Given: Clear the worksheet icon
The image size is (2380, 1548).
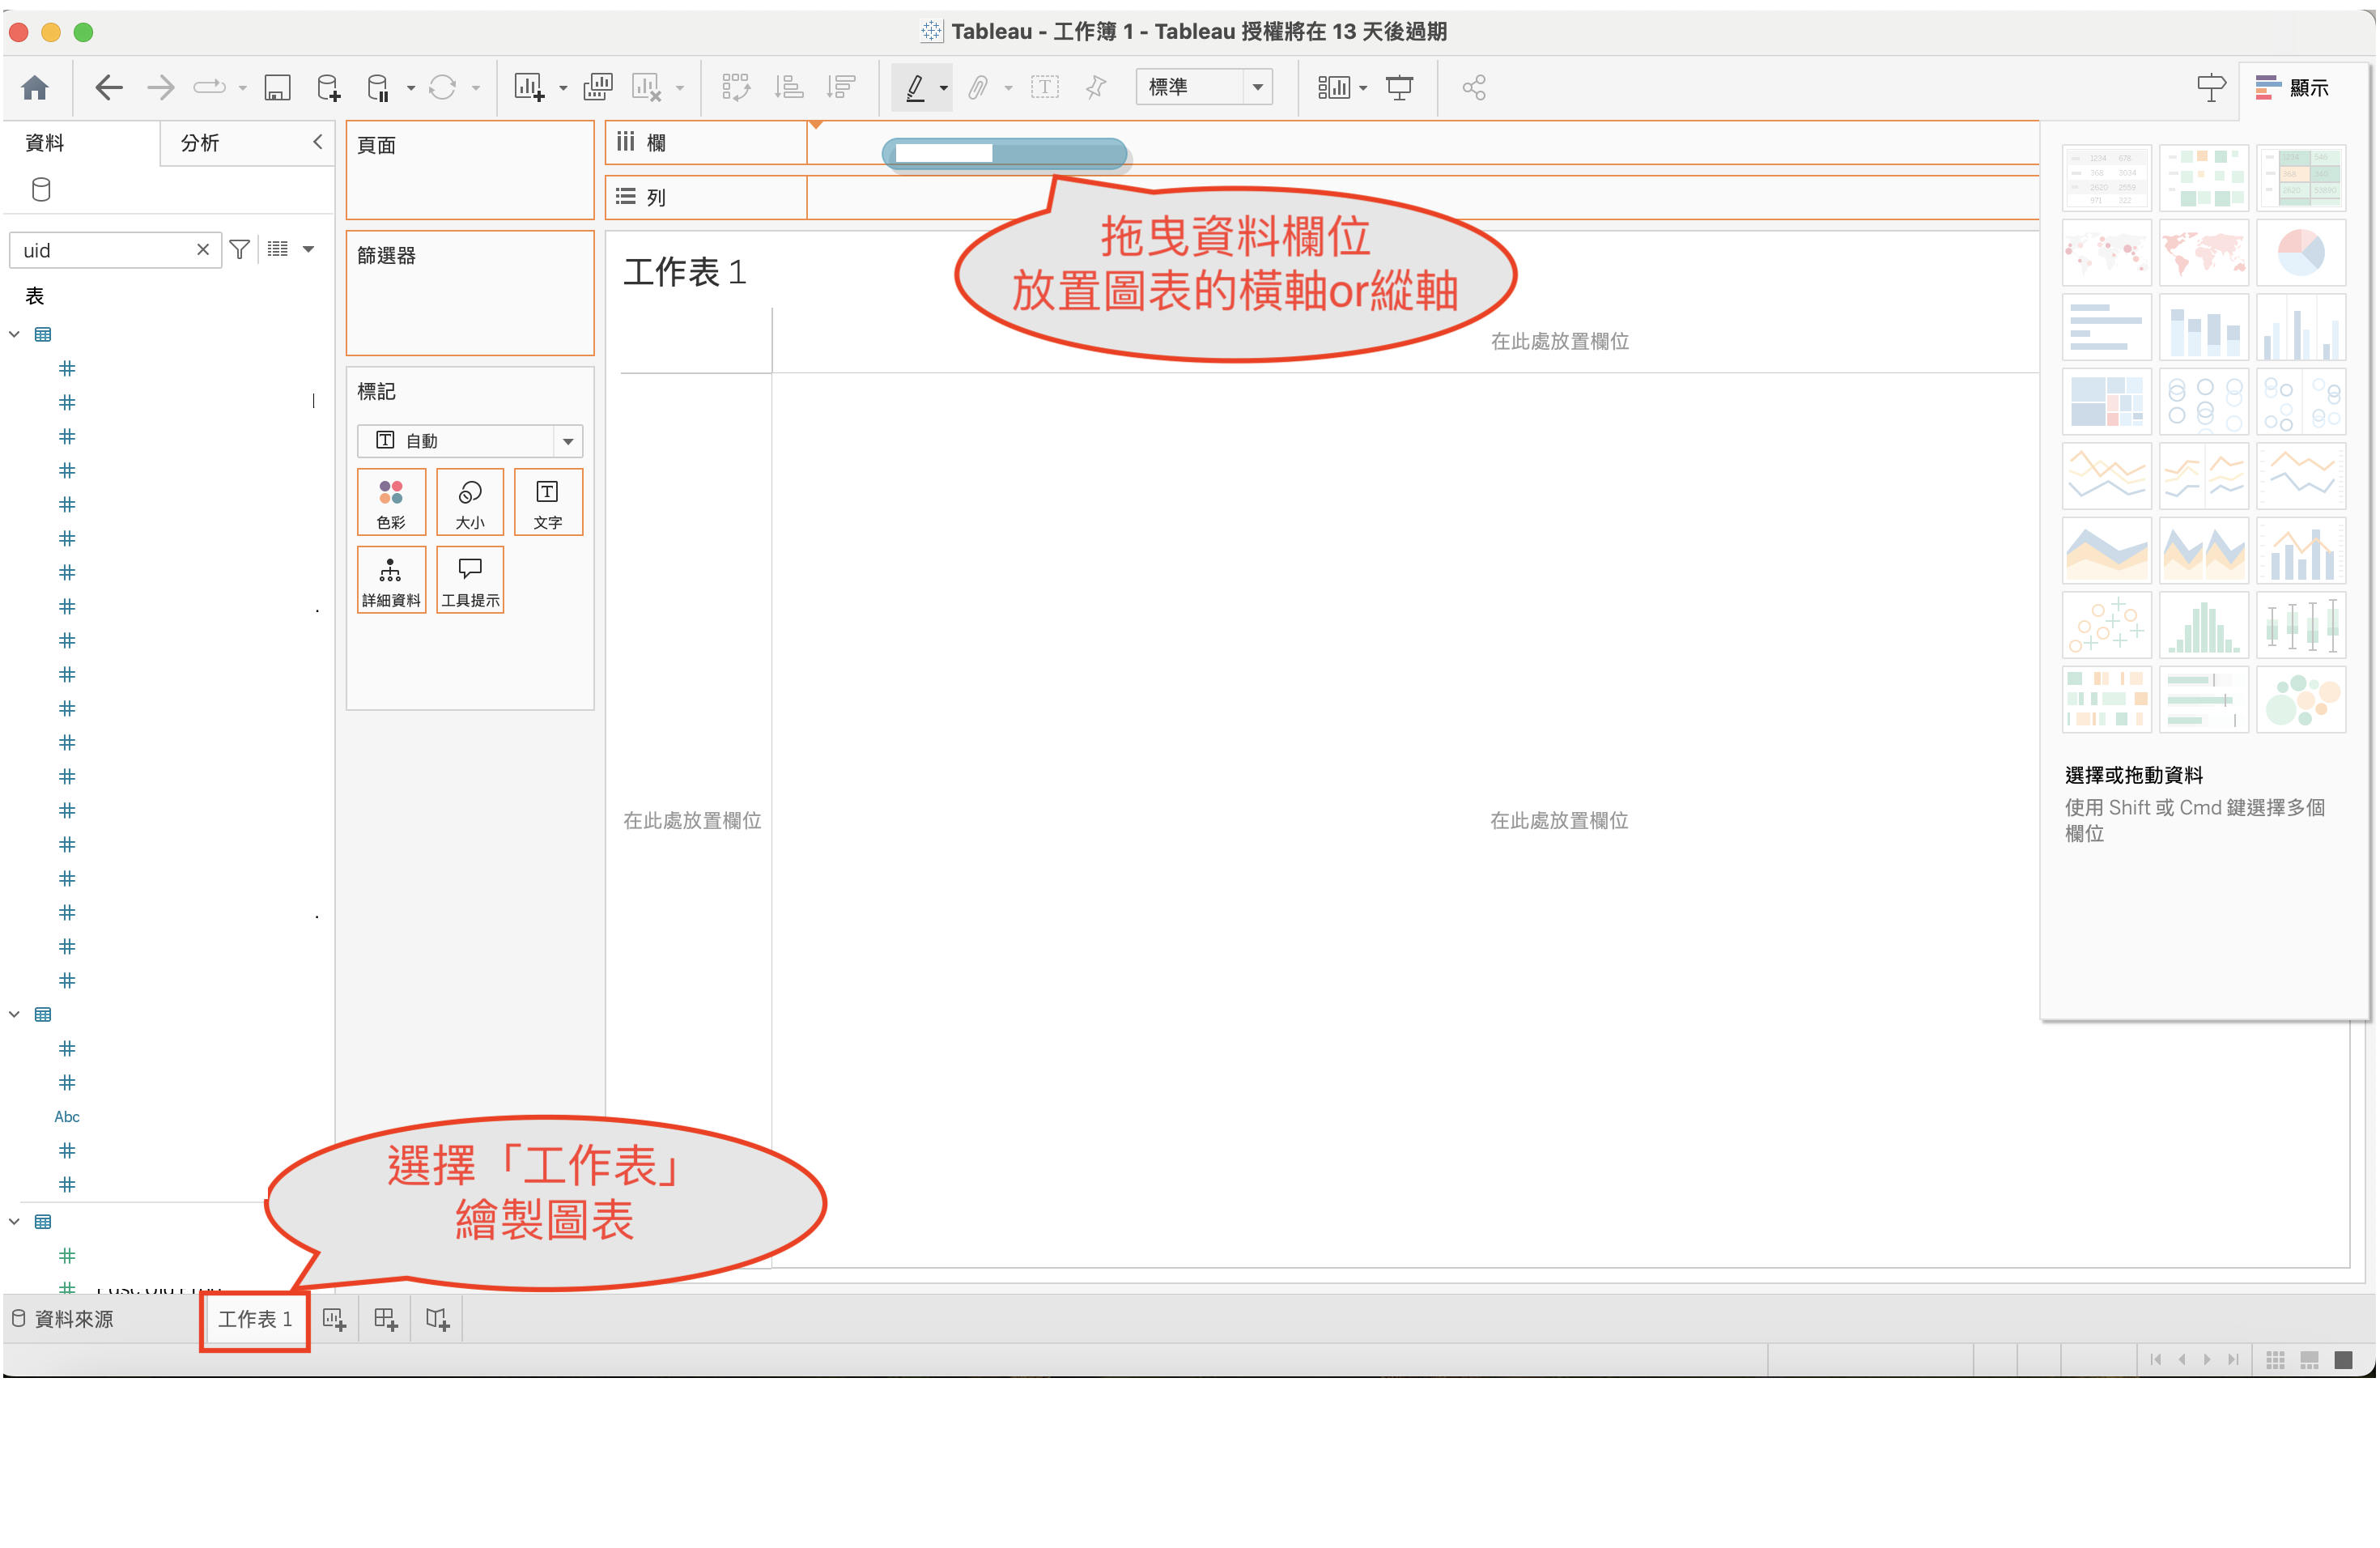Looking at the screenshot, I should pos(647,88).
